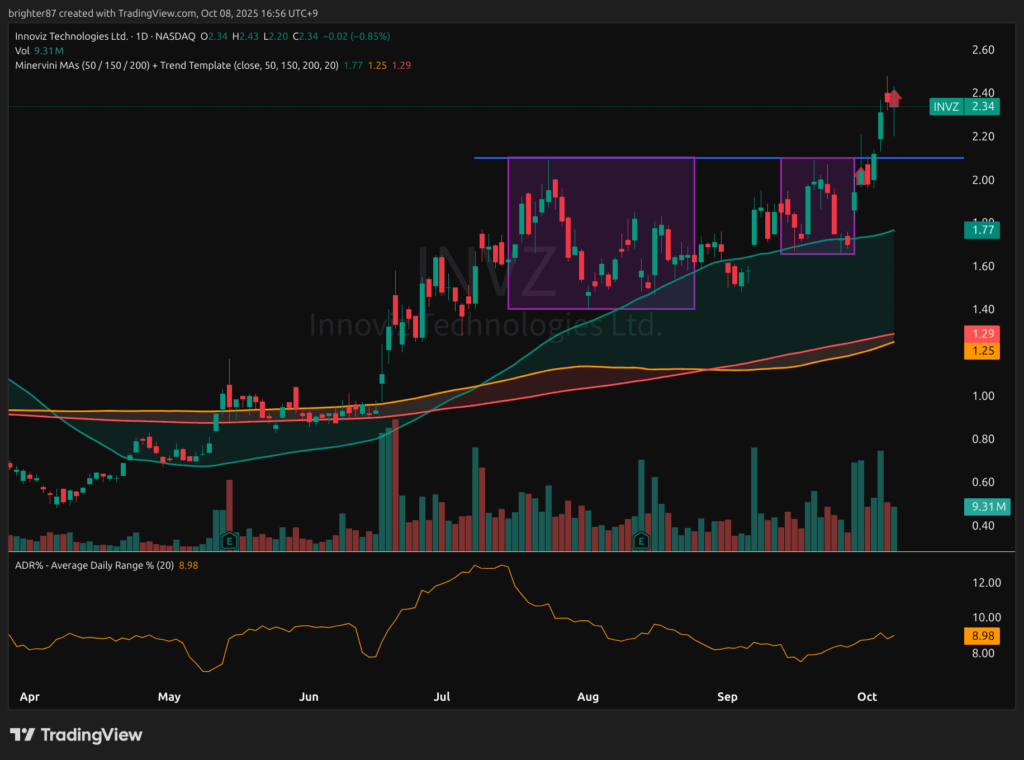The width and height of the screenshot is (1024, 760).
Task: Click the 9.31M volume value tag
Action: [984, 507]
